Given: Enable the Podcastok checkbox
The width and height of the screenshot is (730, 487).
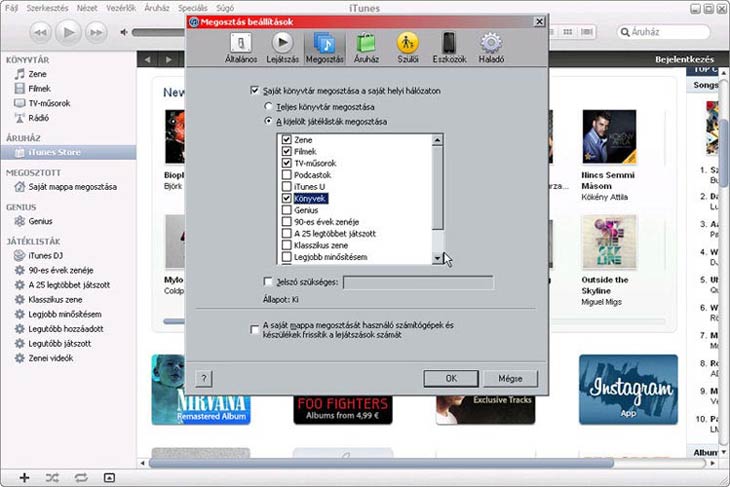Looking at the screenshot, I should 287,175.
